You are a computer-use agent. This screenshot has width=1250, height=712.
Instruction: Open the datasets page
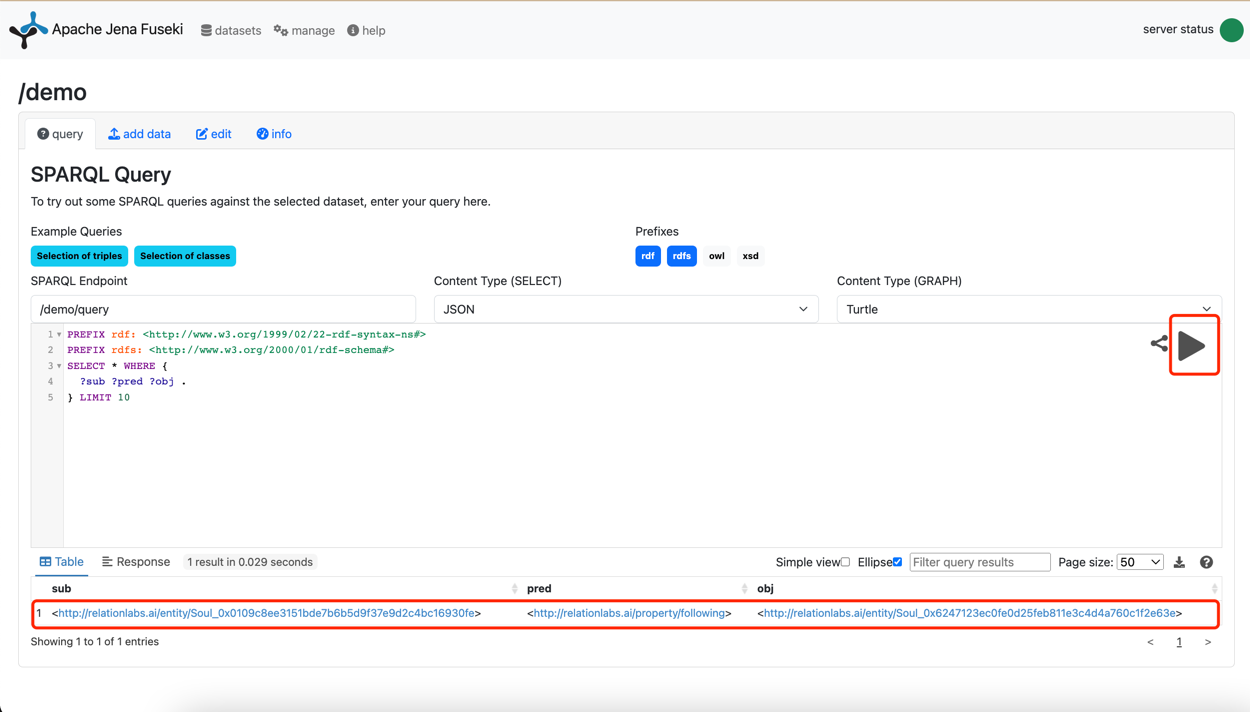click(x=231, y=31)
